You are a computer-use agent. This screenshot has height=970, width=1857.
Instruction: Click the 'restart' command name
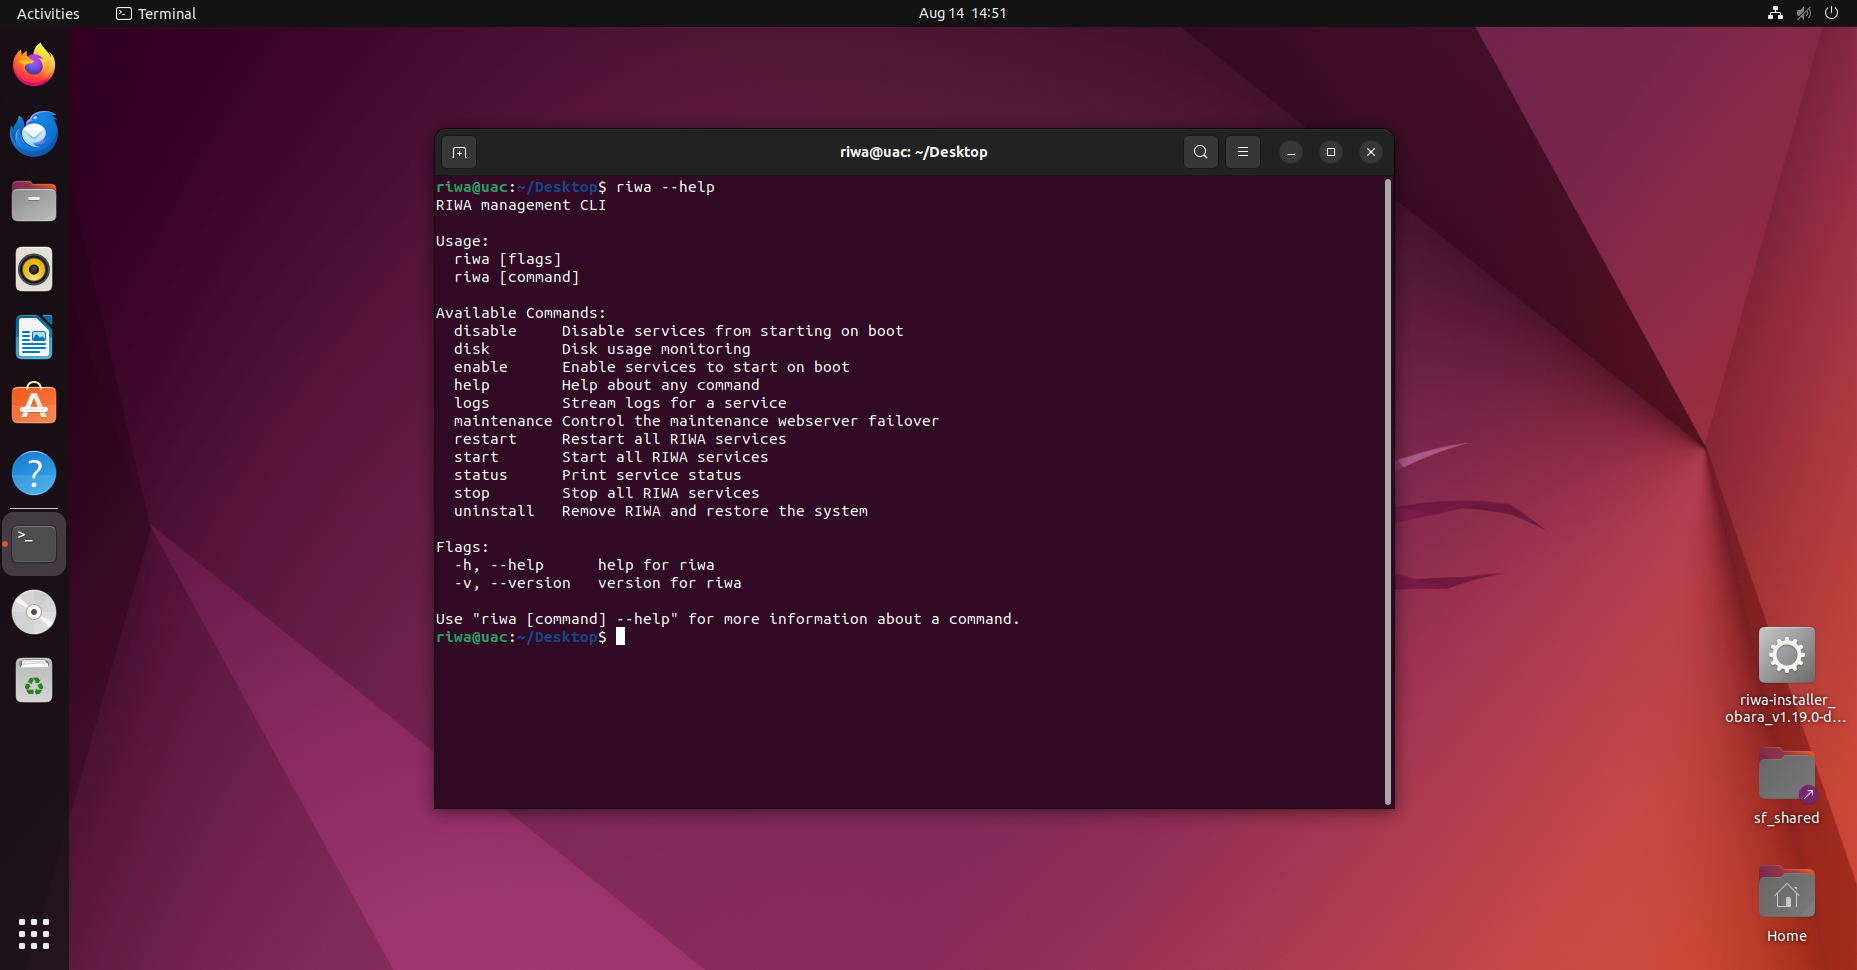(x=485, y=439)
